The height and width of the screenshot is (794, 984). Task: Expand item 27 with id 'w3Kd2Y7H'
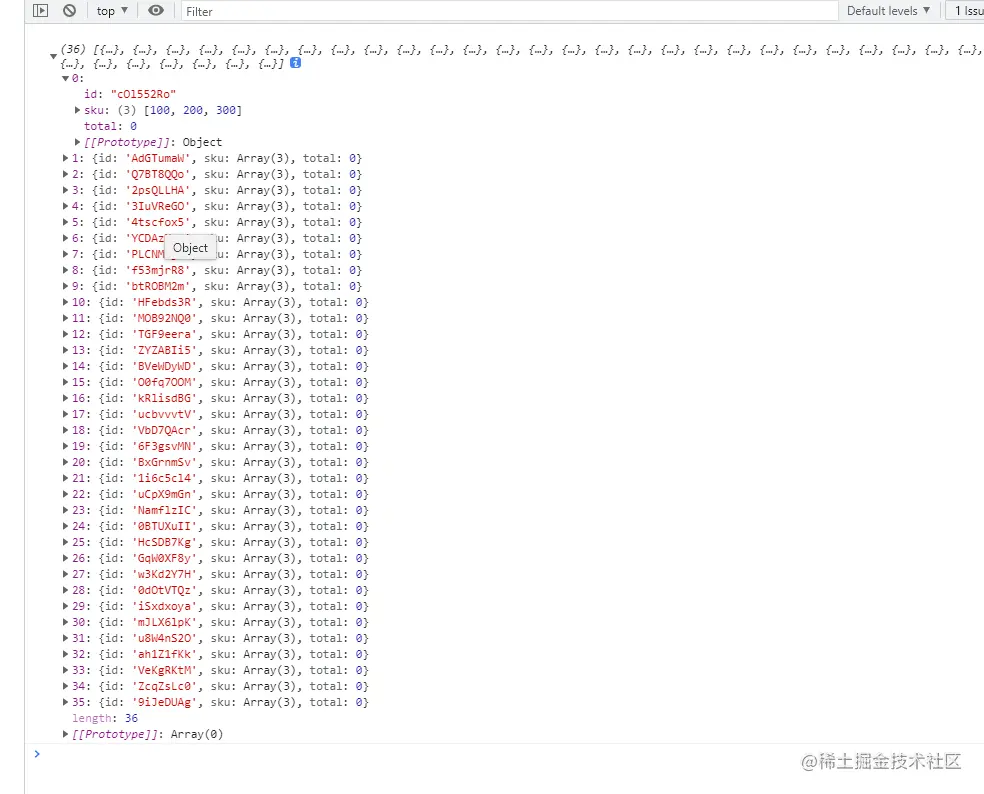(65, 574)
